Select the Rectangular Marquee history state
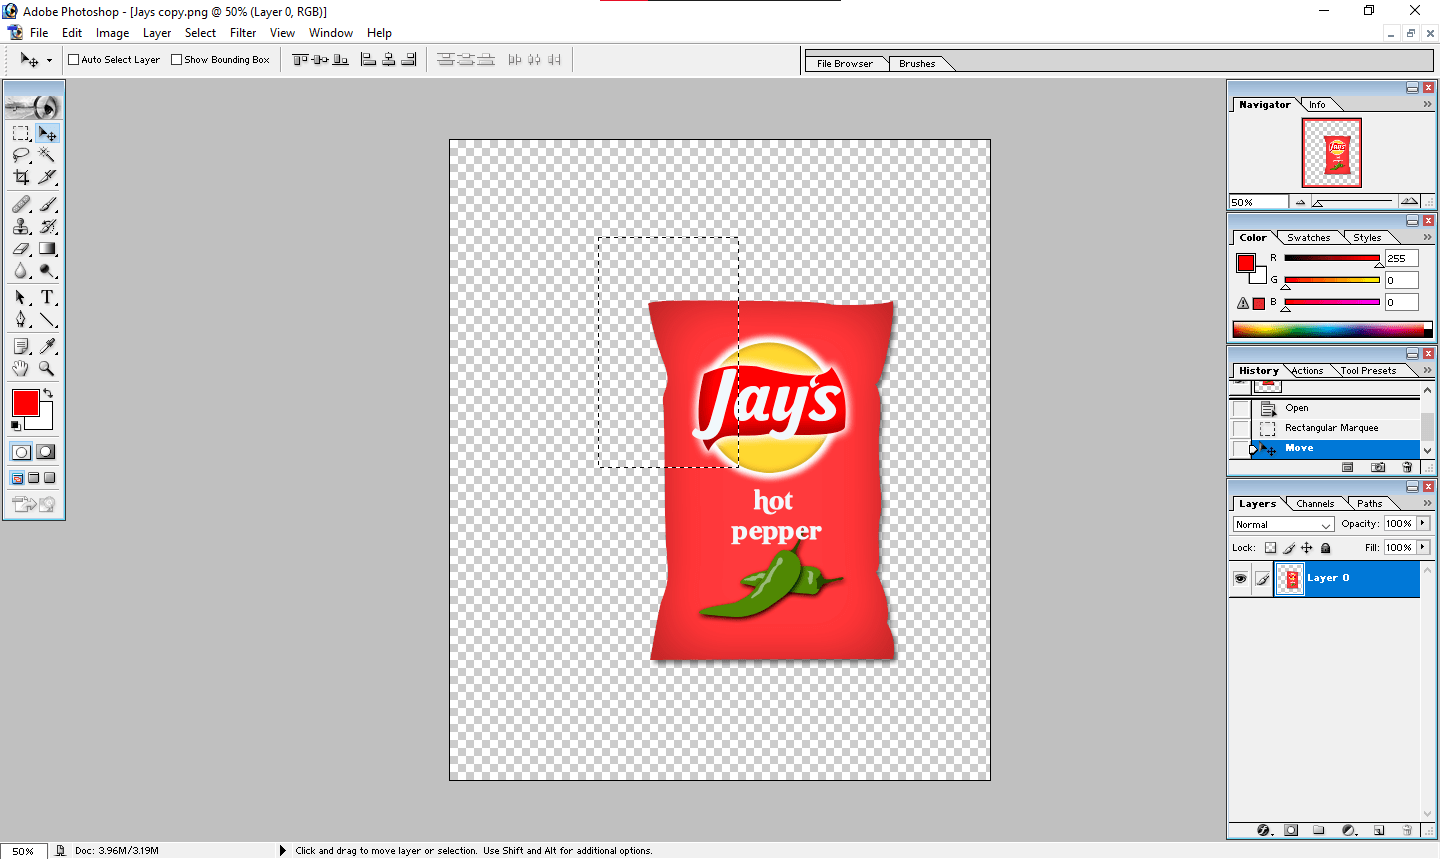 pos(1335,428)
